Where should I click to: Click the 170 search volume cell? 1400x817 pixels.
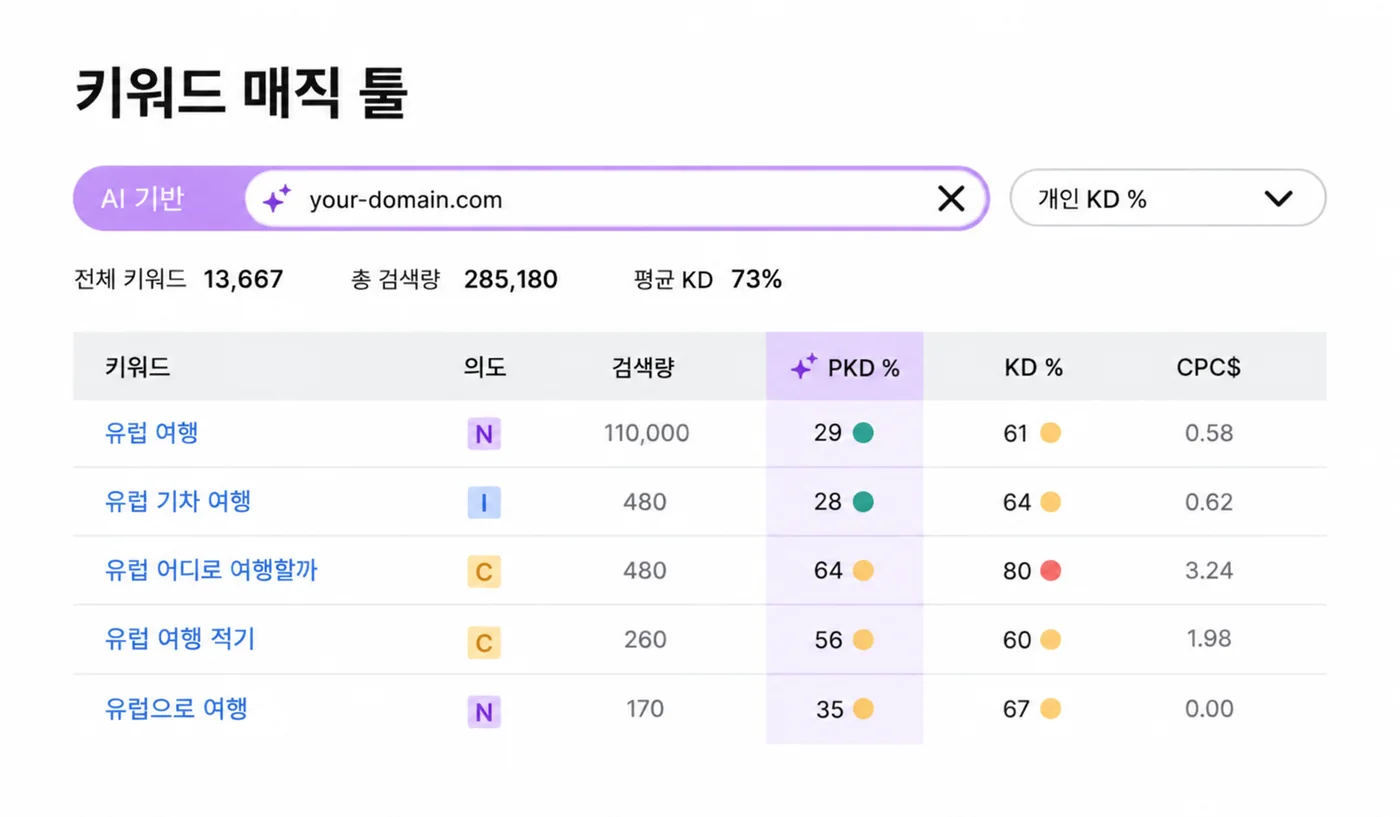645,709
